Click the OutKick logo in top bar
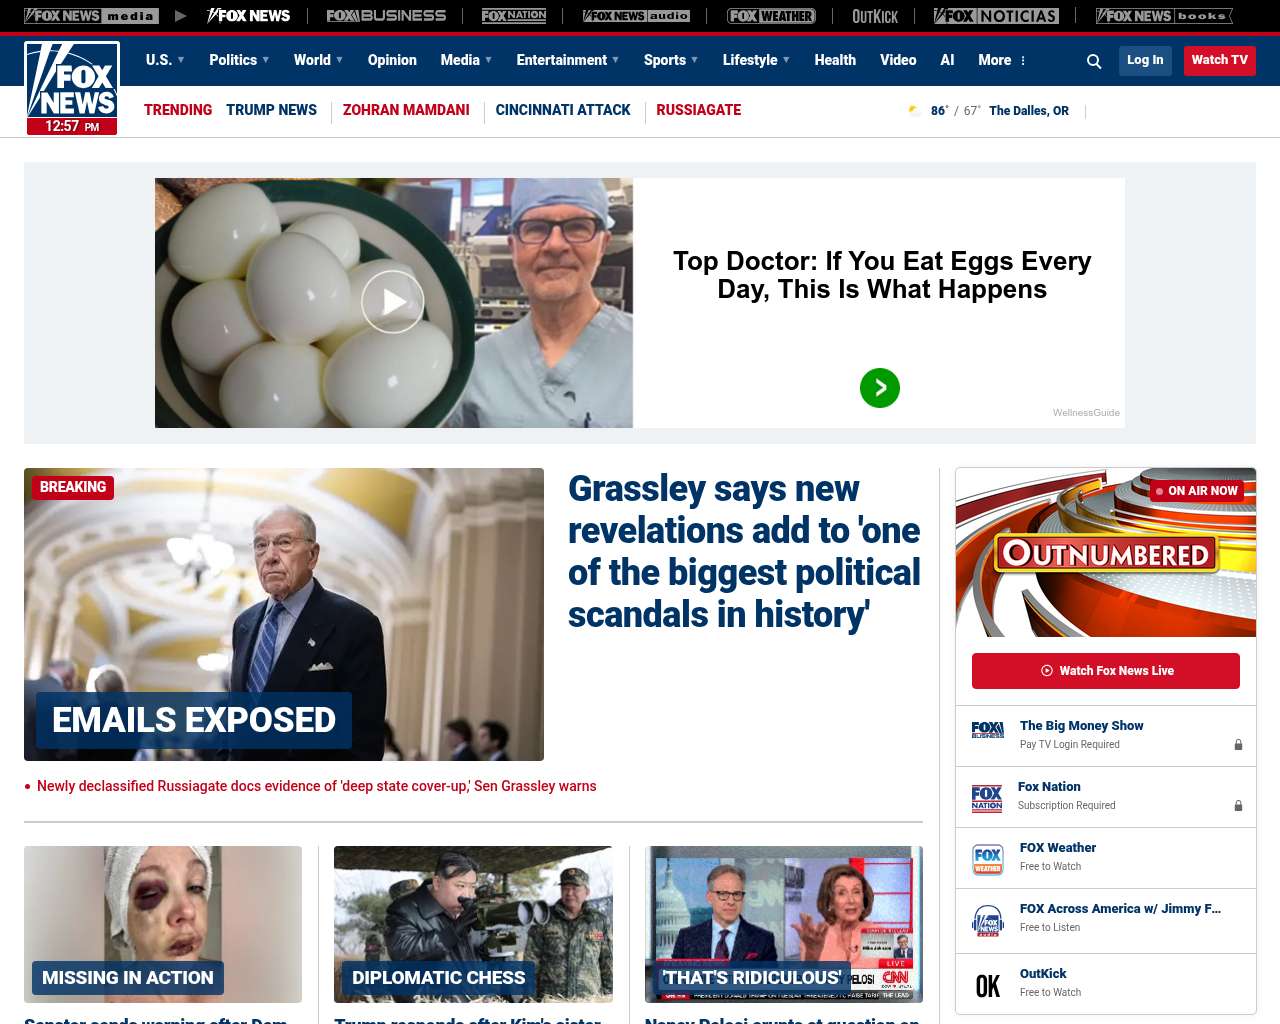Image resolution: width=1280 pixels, height=1024 pixels. [x=875, y=16]
